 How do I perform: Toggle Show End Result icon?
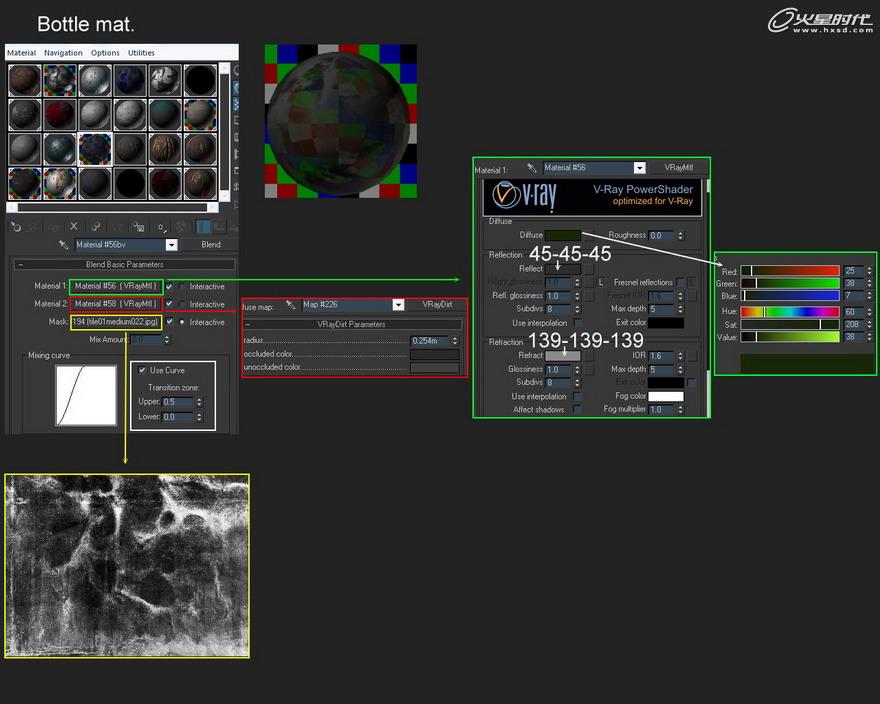coord(203,227)
